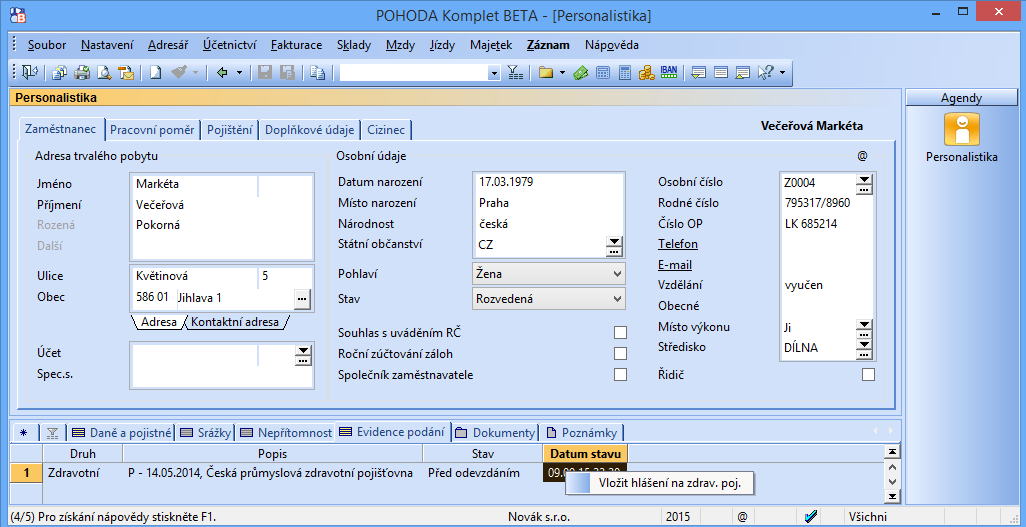The height and width of the screenshot is (527, 1026).
Task: Switch to Kontaktní adresa tab
Action: coord(235,322)
